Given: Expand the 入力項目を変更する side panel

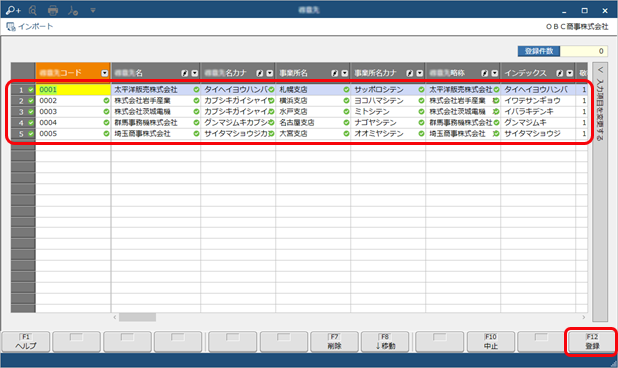Looking at the screenshot, I should pos(600,191).
